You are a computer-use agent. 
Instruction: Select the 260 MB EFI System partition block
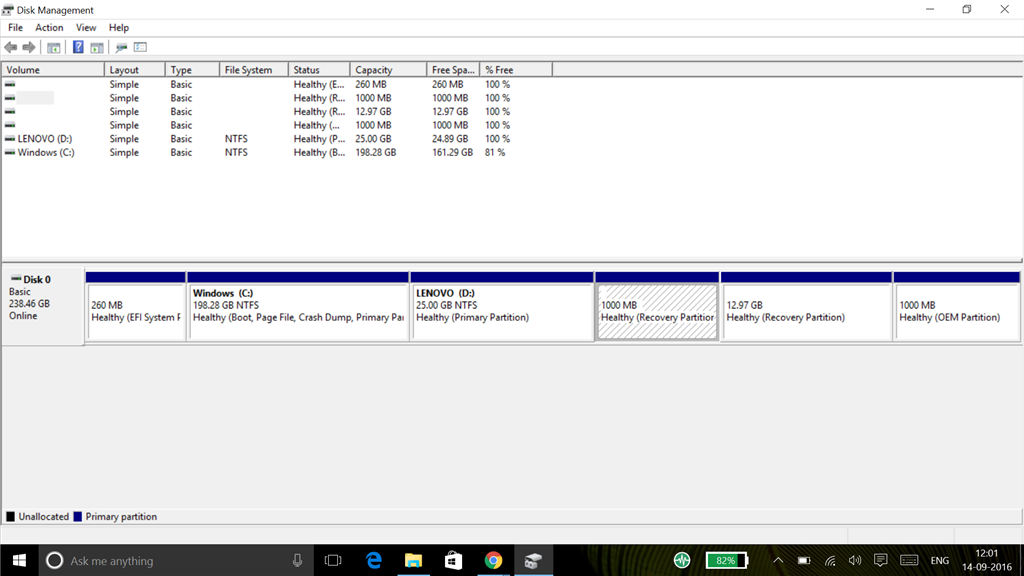136,306
